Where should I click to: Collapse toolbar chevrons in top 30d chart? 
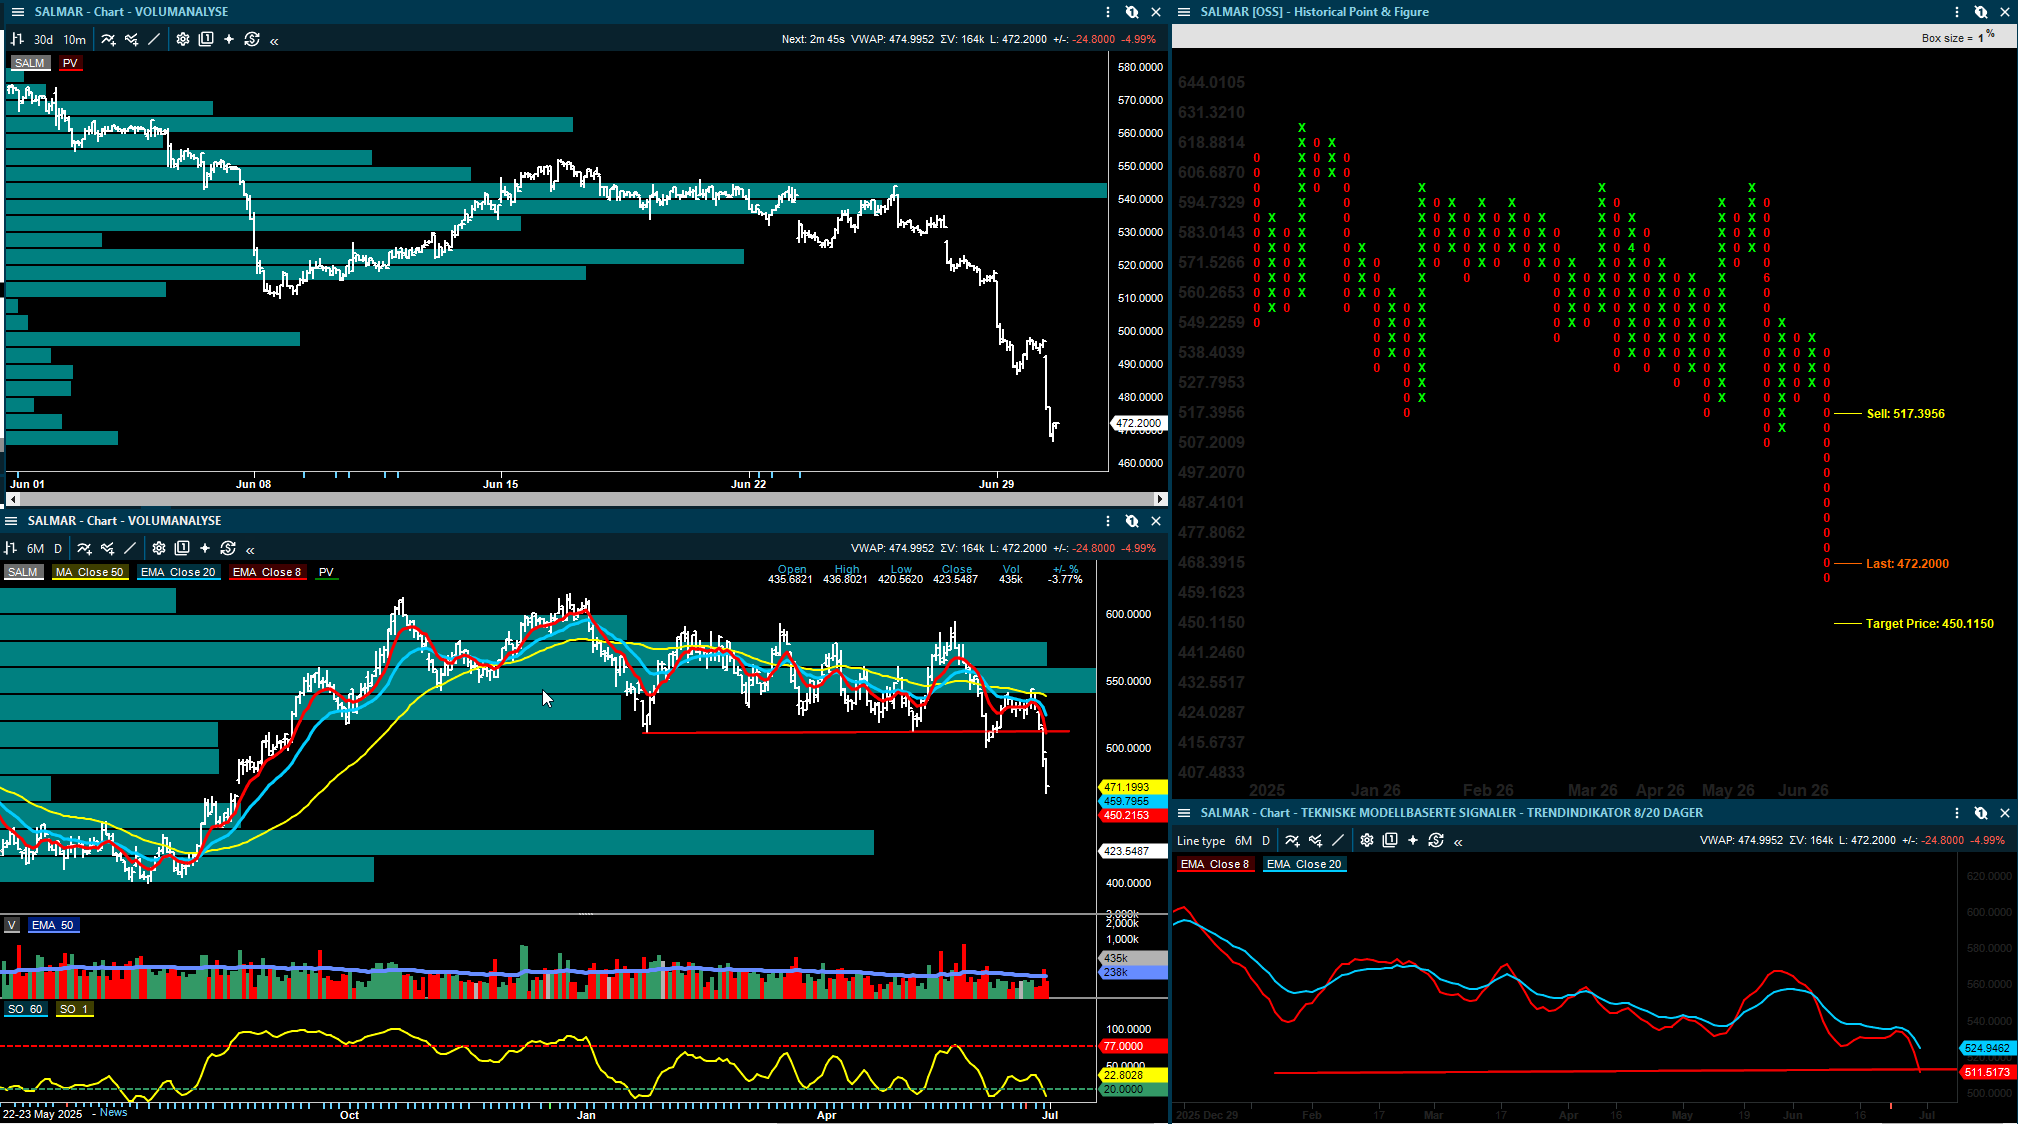tap(274, 40)
